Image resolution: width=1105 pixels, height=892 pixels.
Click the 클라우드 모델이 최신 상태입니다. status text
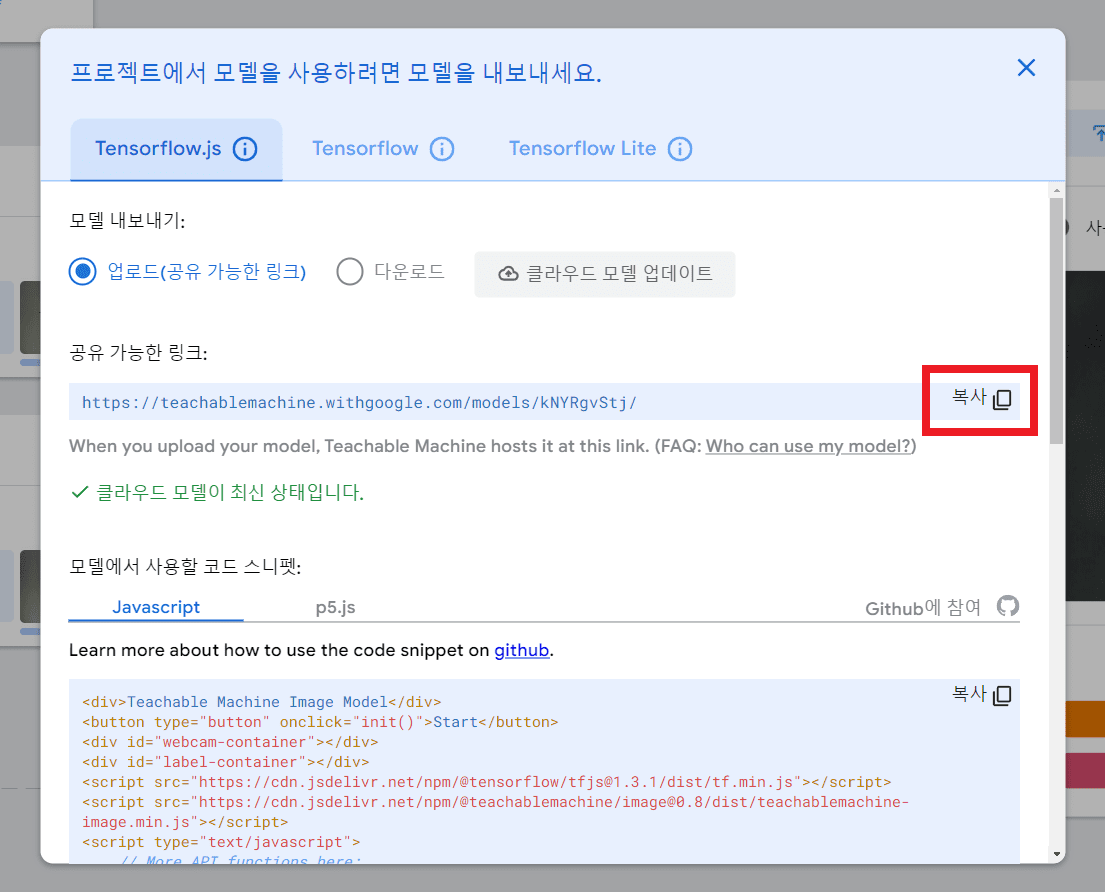point(230,492)
